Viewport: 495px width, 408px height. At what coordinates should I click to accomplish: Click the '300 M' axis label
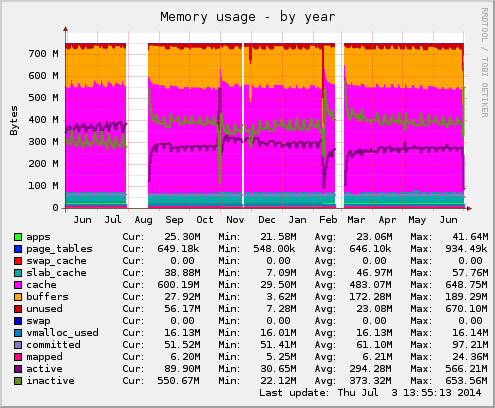coord(43,142)
